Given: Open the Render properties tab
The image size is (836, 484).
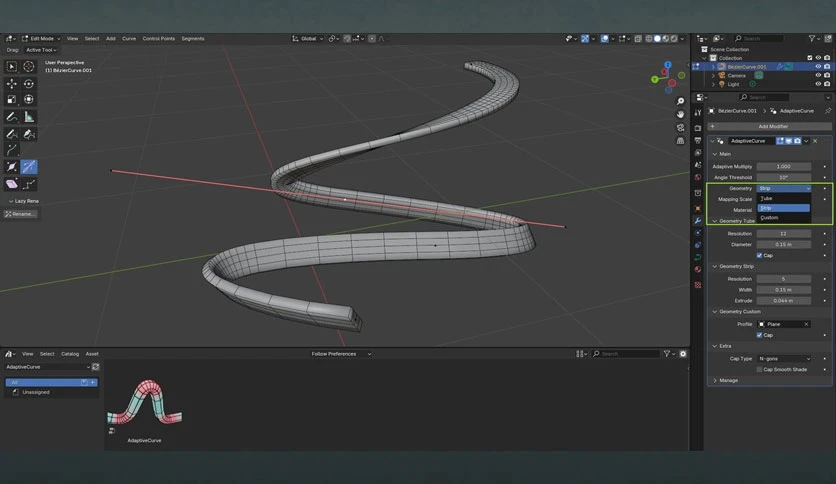Looking at the screenshot, I should pos(698,128).
